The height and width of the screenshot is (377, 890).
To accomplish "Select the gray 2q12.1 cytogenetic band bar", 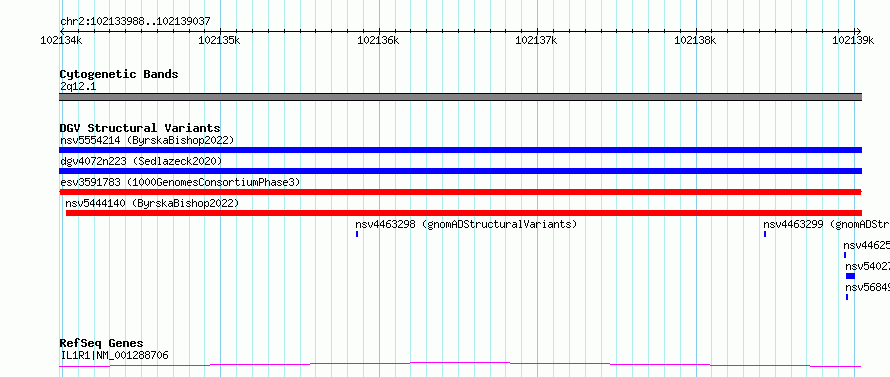I will 461,97.
